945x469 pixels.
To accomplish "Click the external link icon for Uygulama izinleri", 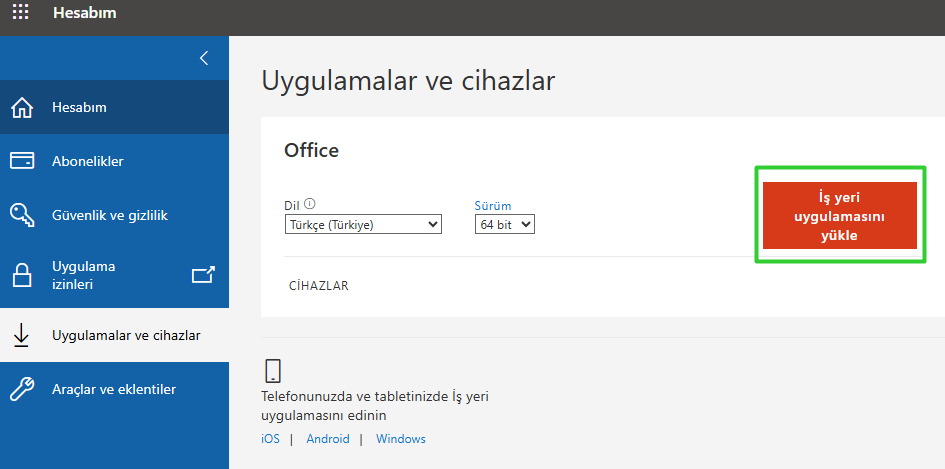I will point(203,275).
